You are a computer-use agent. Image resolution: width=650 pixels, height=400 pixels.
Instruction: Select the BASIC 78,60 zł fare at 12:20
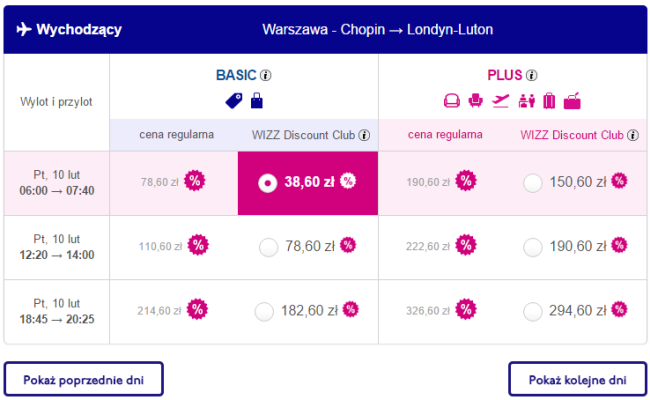pyautogui.click(x=267, y=246)
